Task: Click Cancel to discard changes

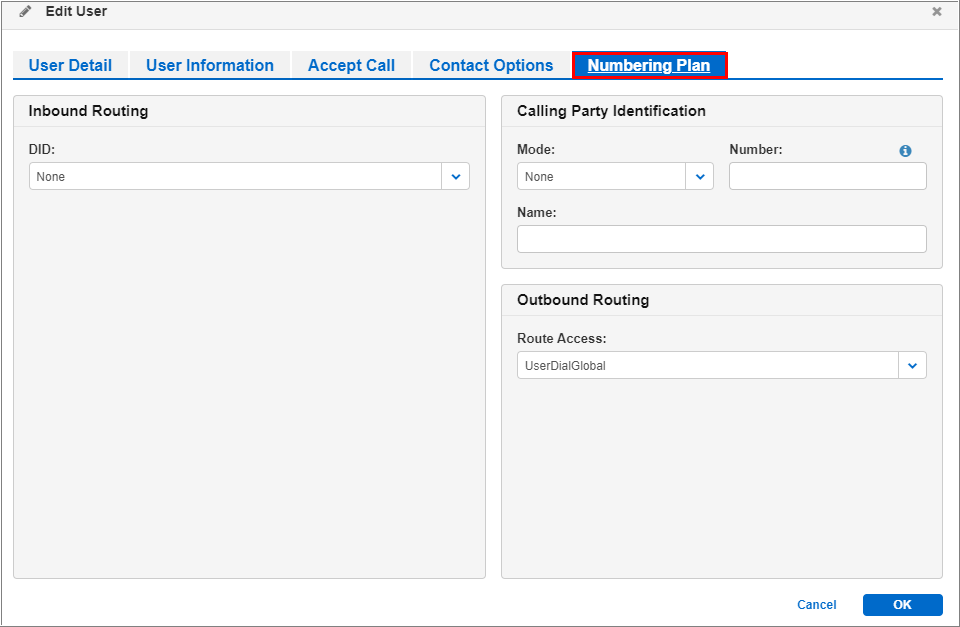Action: pos(816,605)
